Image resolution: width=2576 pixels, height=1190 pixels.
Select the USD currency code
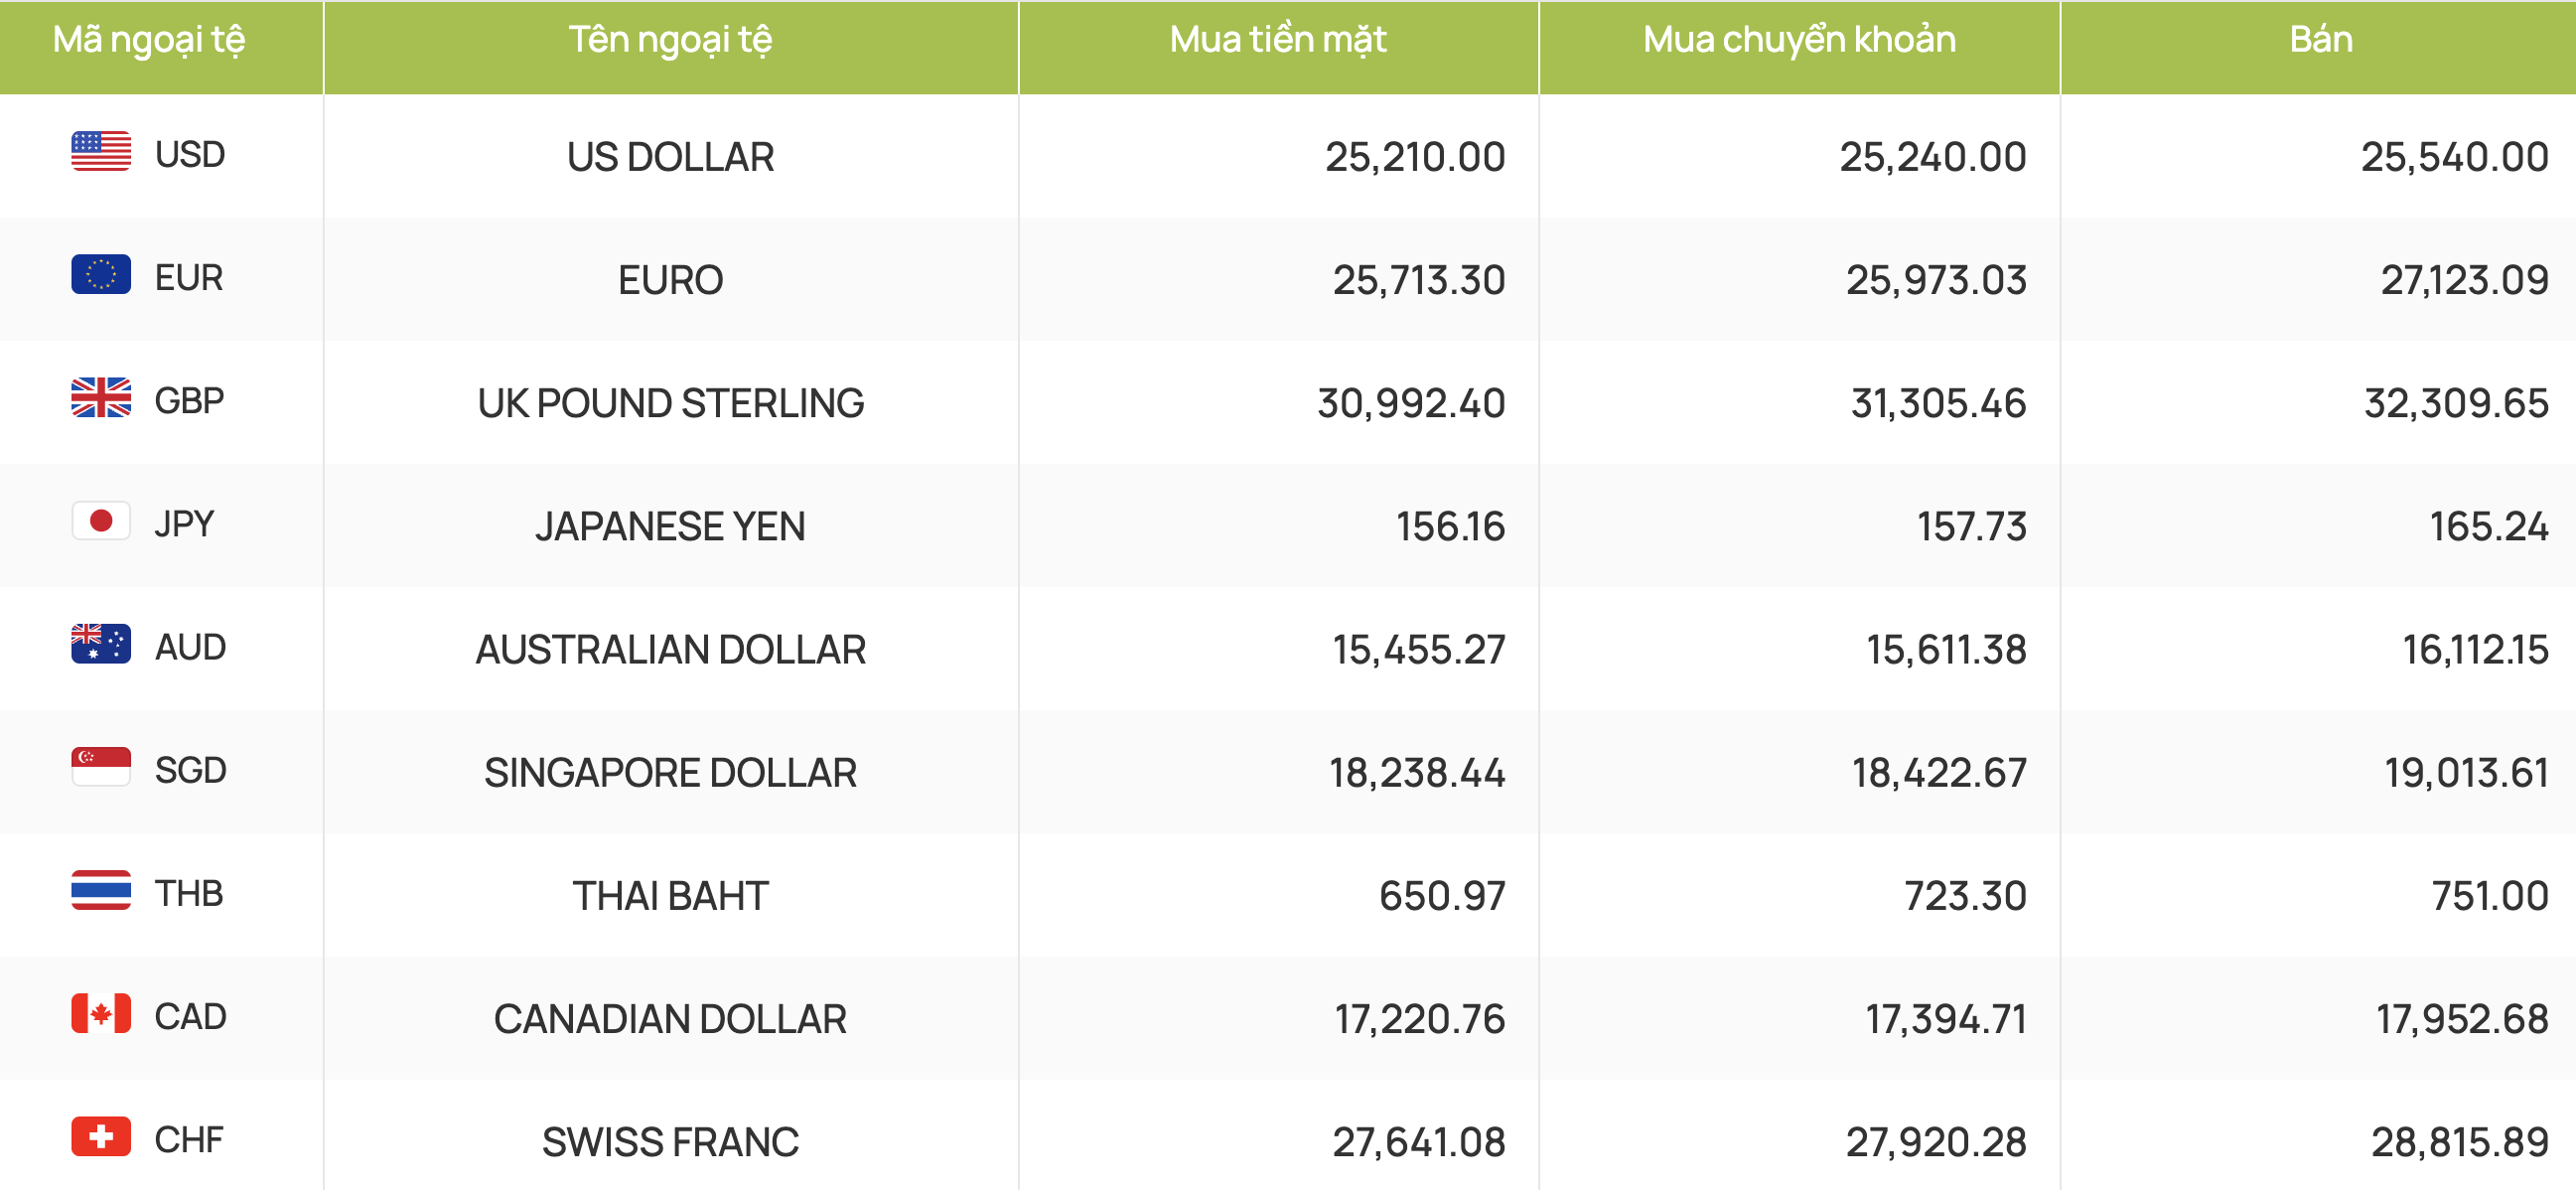pos(190,155)
